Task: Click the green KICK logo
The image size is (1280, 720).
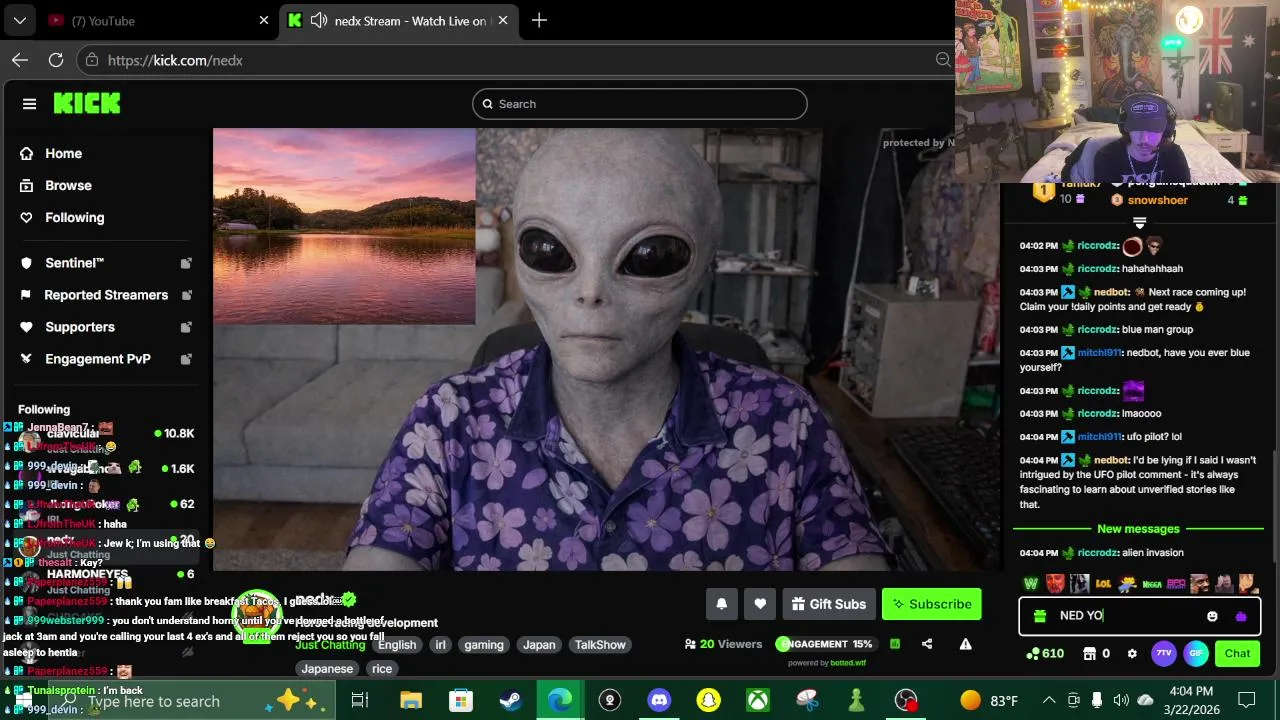Action: [x=87, y=103]
